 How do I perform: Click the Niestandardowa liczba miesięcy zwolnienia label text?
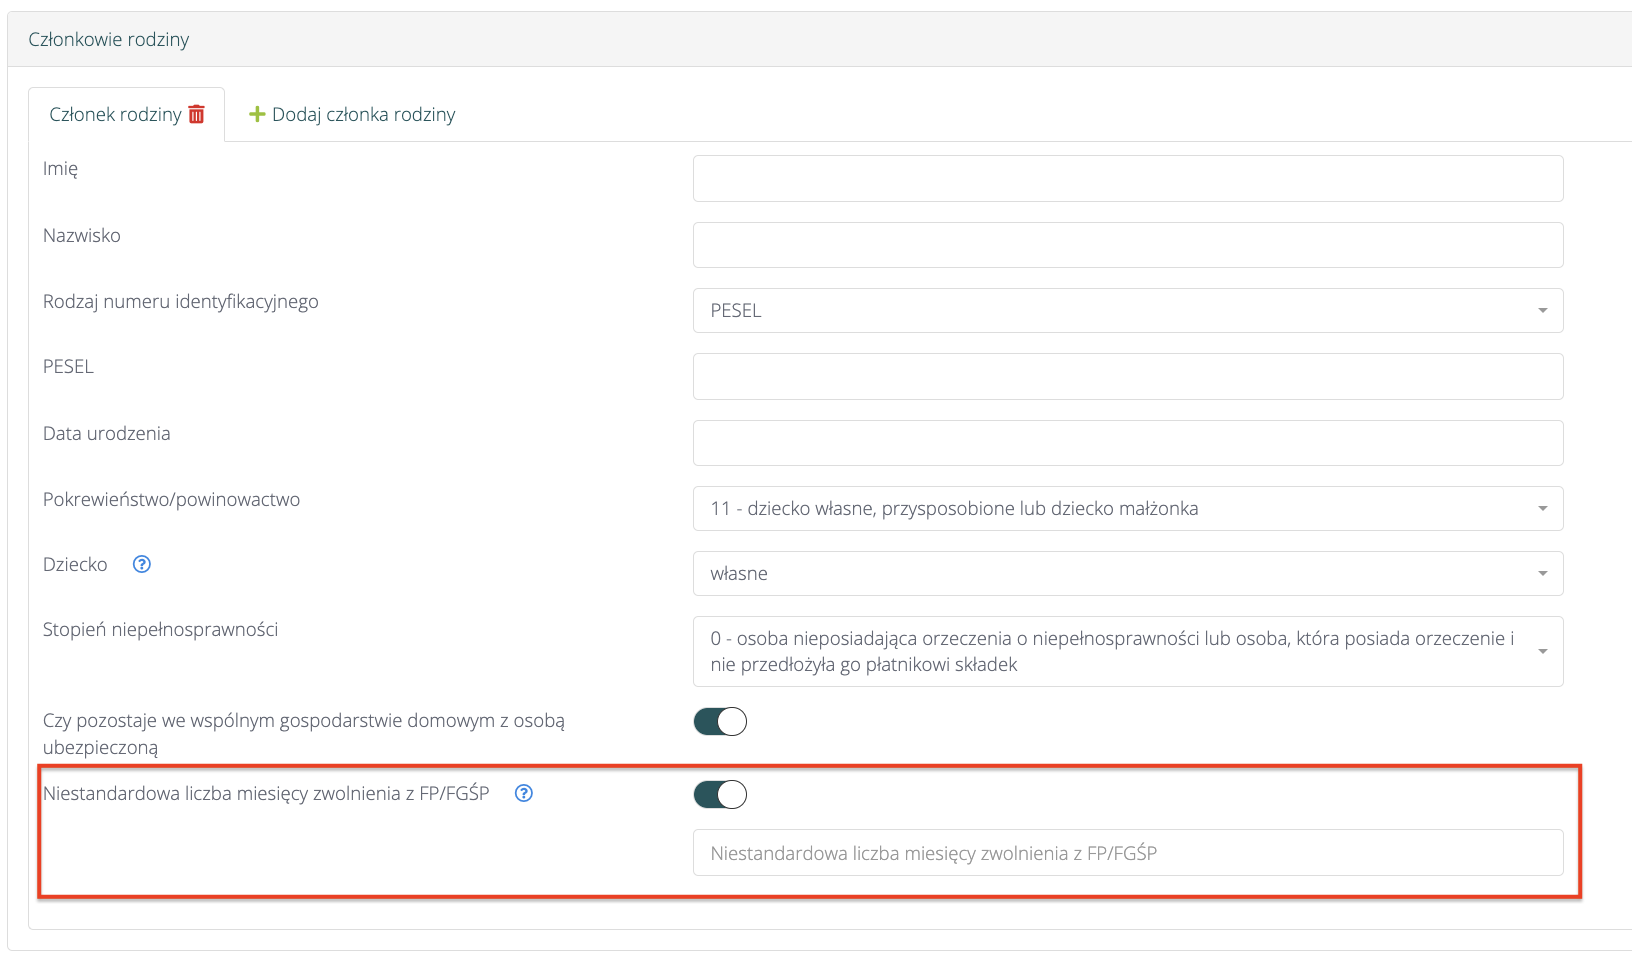pos(266,793)
